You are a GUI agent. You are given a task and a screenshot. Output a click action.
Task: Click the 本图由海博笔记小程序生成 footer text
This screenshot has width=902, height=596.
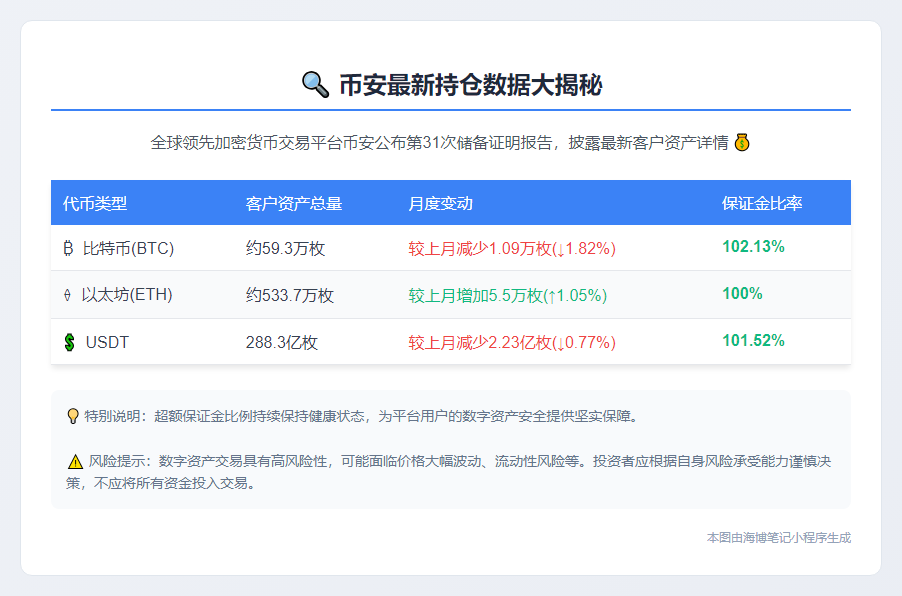click(x=778, y=537)
